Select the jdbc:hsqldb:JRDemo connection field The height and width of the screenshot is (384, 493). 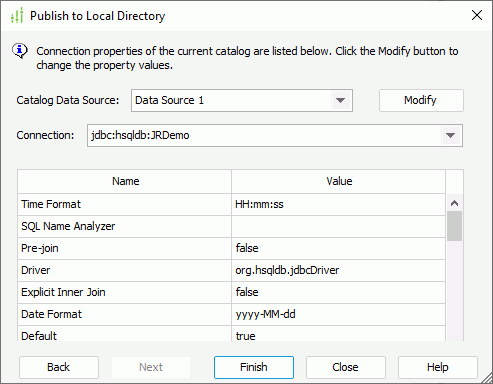point(275,135)
